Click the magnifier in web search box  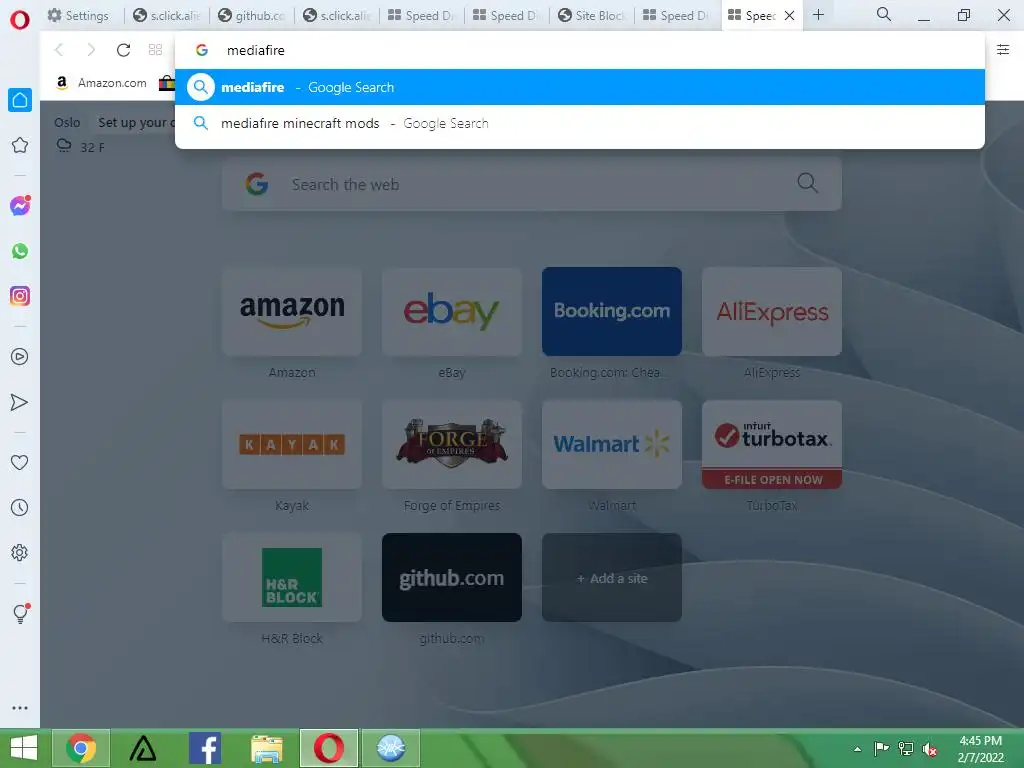(807, 183)
